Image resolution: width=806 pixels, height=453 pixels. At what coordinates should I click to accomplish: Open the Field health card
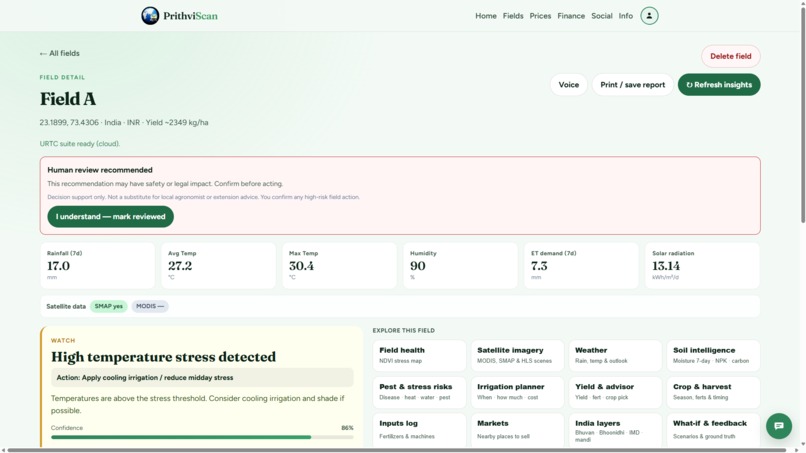tap(419, 355)
